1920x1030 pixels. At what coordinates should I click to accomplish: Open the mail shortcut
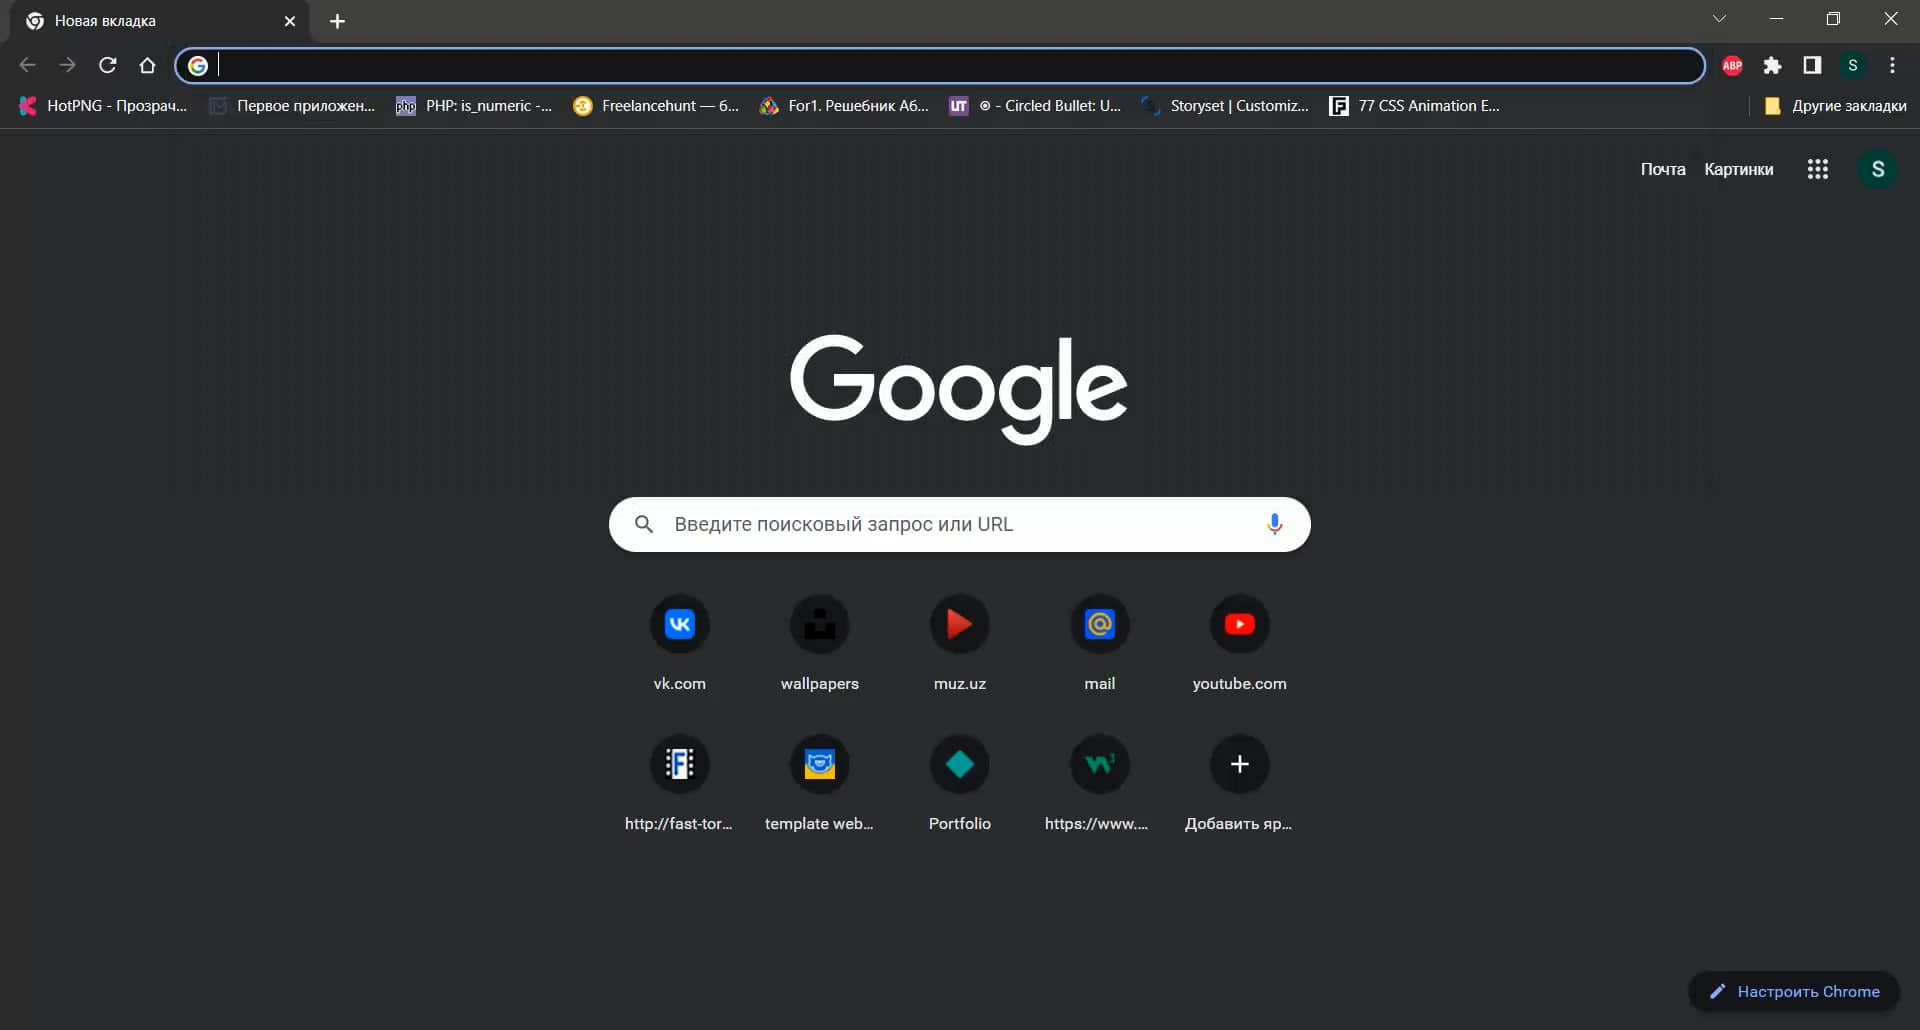click(x=1100, y=643)
